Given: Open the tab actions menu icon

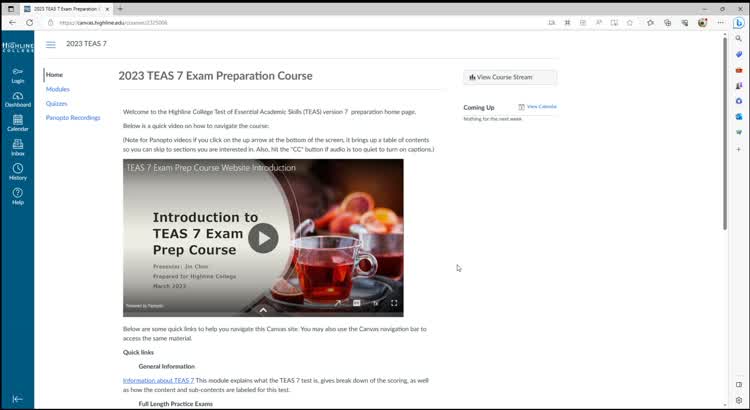Looking at the screenshot, I should pyautogui.click(x=11, y=9).
